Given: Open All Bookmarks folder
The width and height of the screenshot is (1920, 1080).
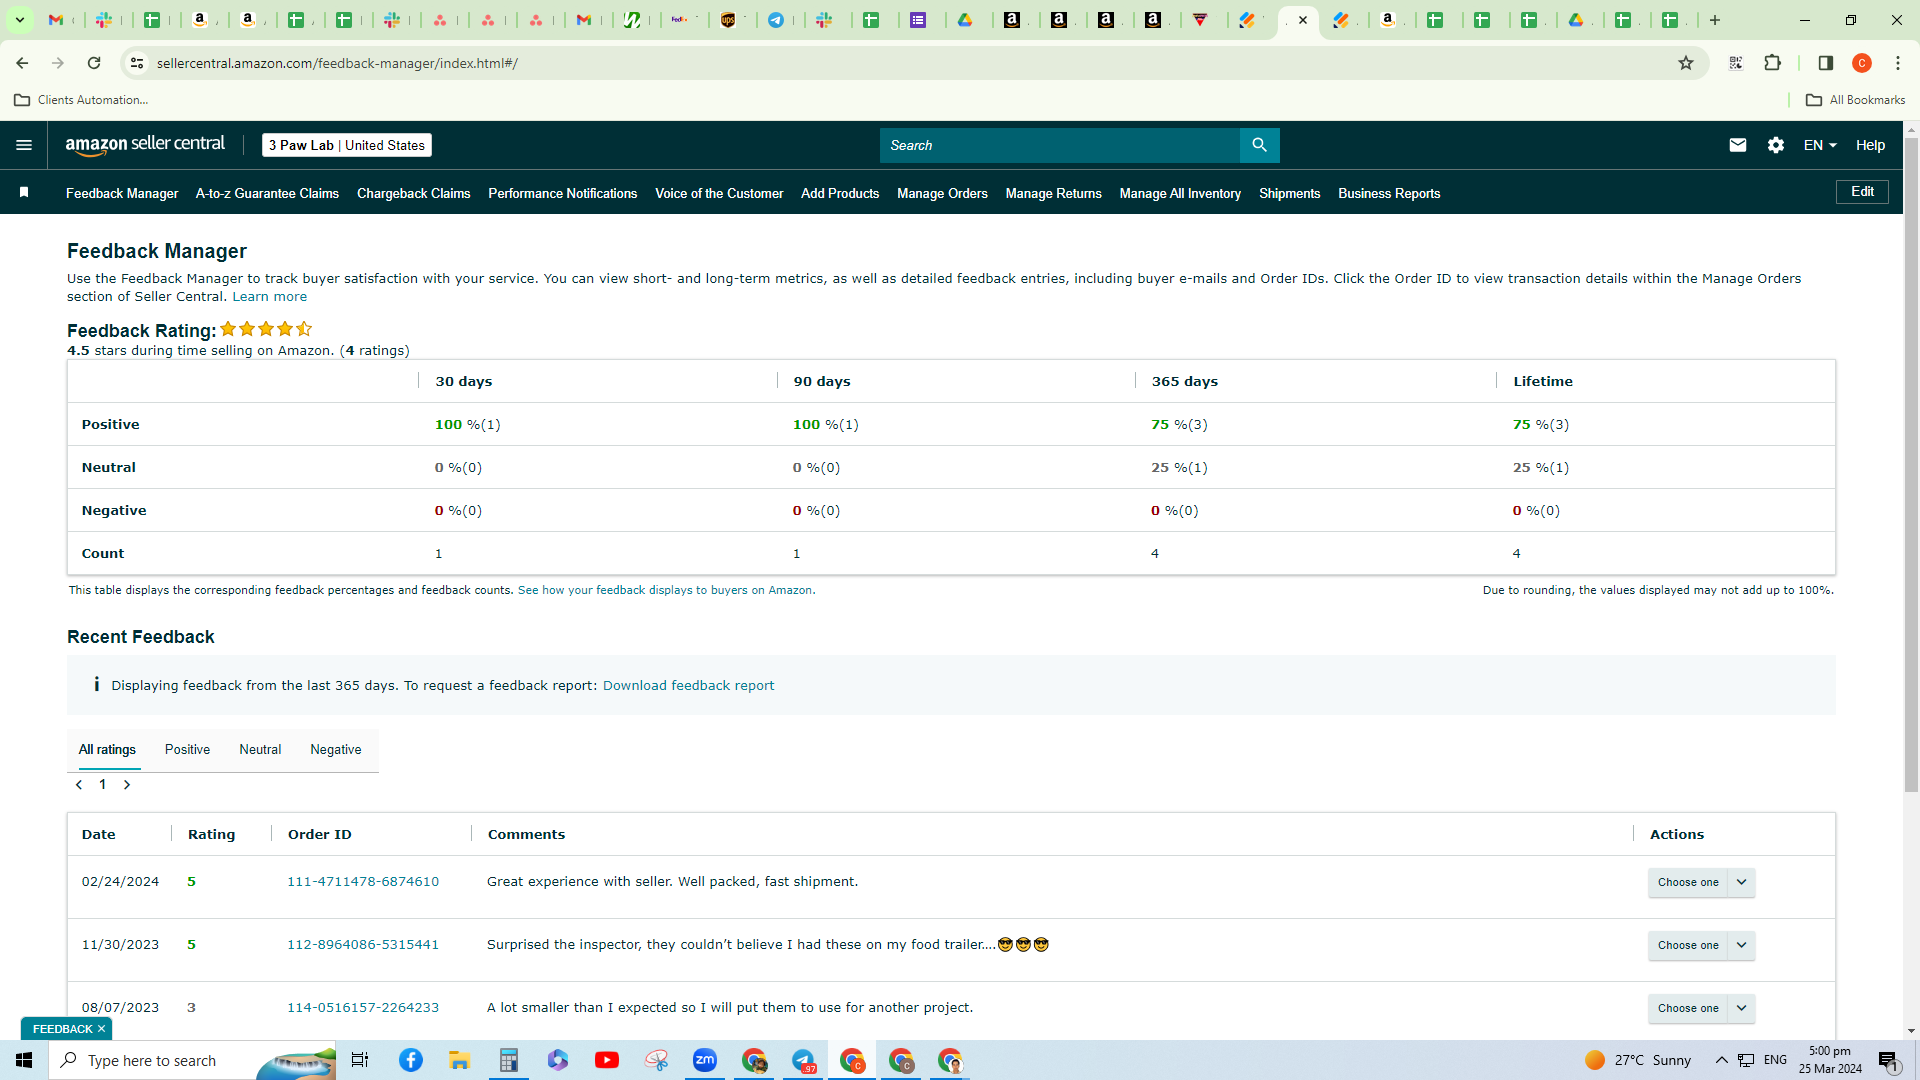Looking at the screenshot, I should [x=1855, y=100].
